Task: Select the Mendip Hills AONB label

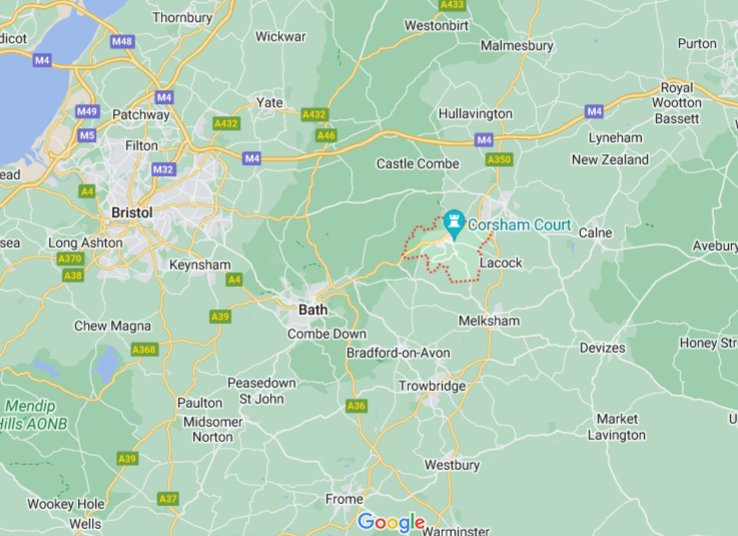Action: tap(34, 415)
